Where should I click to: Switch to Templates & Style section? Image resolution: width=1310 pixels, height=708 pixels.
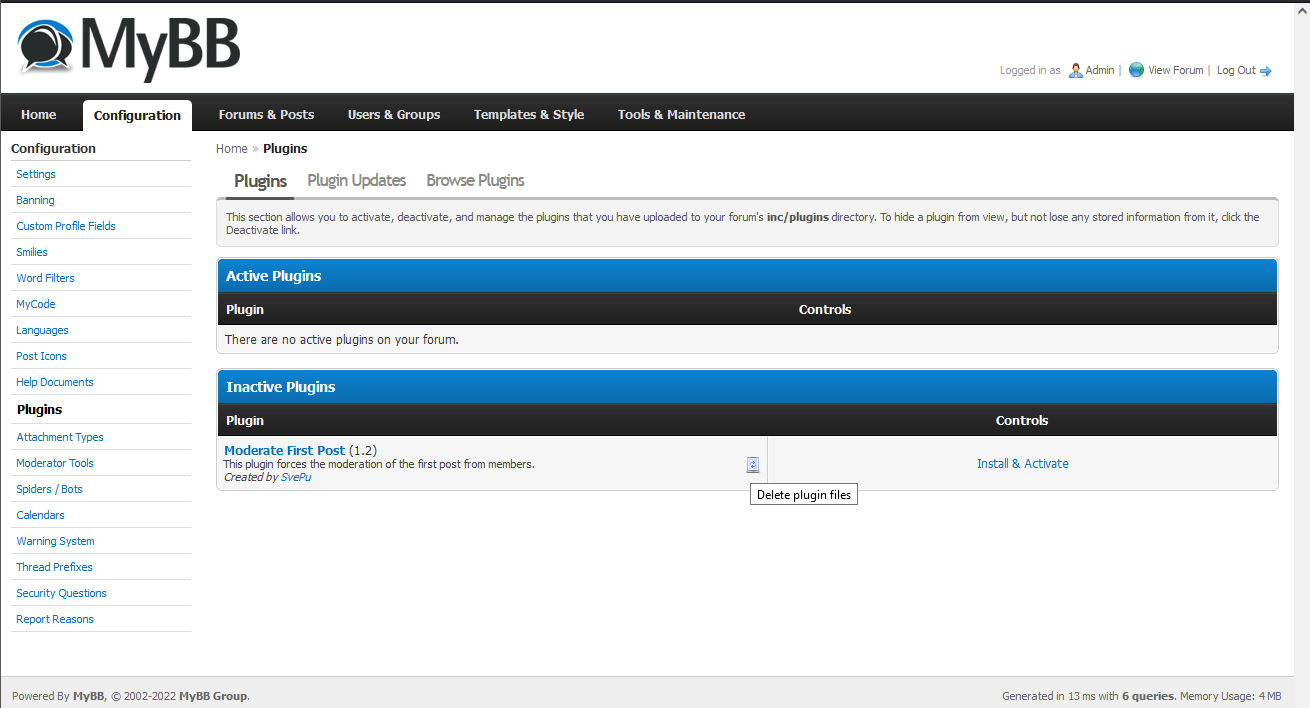(529, 115)
